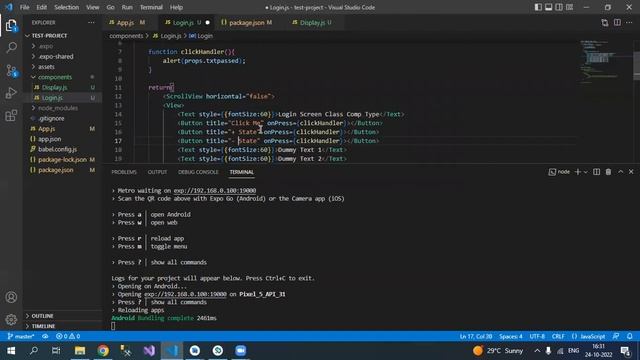Change CRLF end of line sequence
Image resolution: width=640 pixels, height=360 pixels.
pos(558,336)
